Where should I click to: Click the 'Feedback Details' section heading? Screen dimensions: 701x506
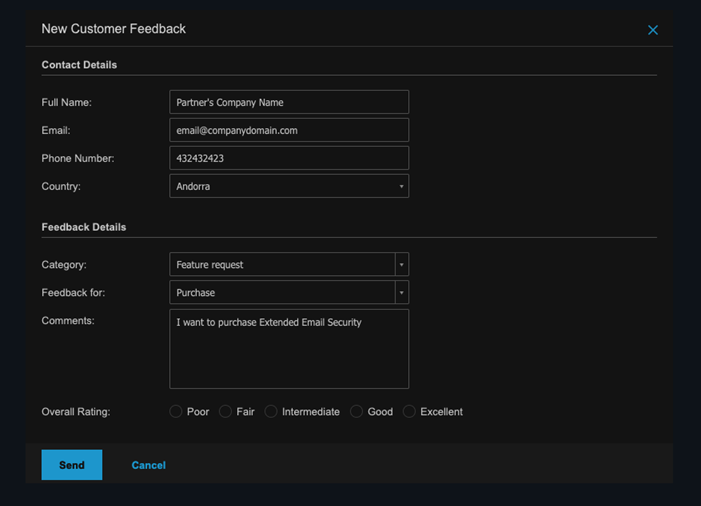(x=84, y=227)
